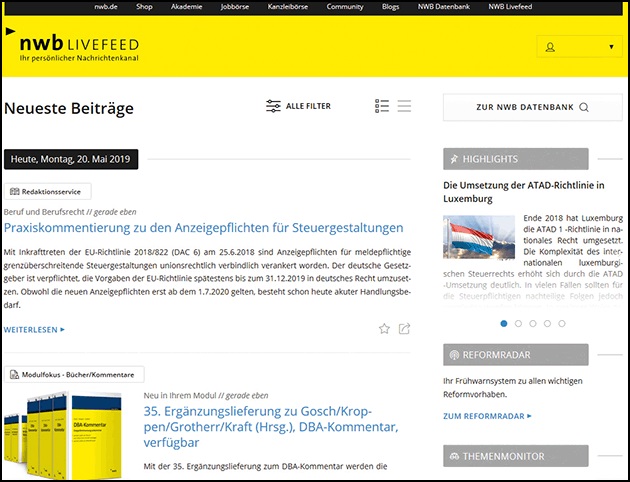Click WEITERLESEN link under first article
Screen dimensions: 630x482
tap(35, 328)
